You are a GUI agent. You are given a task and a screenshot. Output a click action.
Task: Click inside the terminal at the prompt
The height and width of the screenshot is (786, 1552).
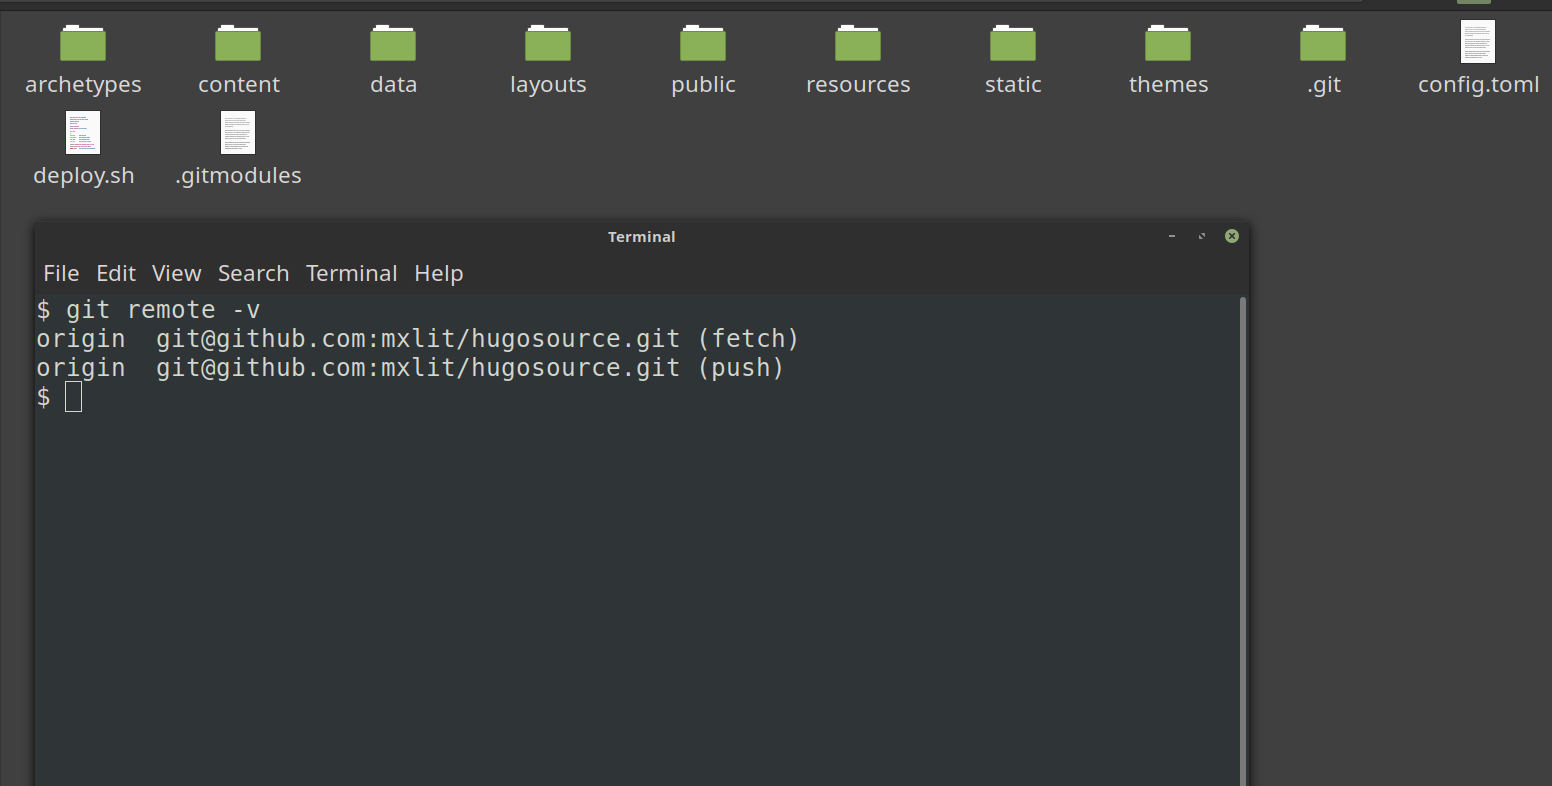coord(73,397)
